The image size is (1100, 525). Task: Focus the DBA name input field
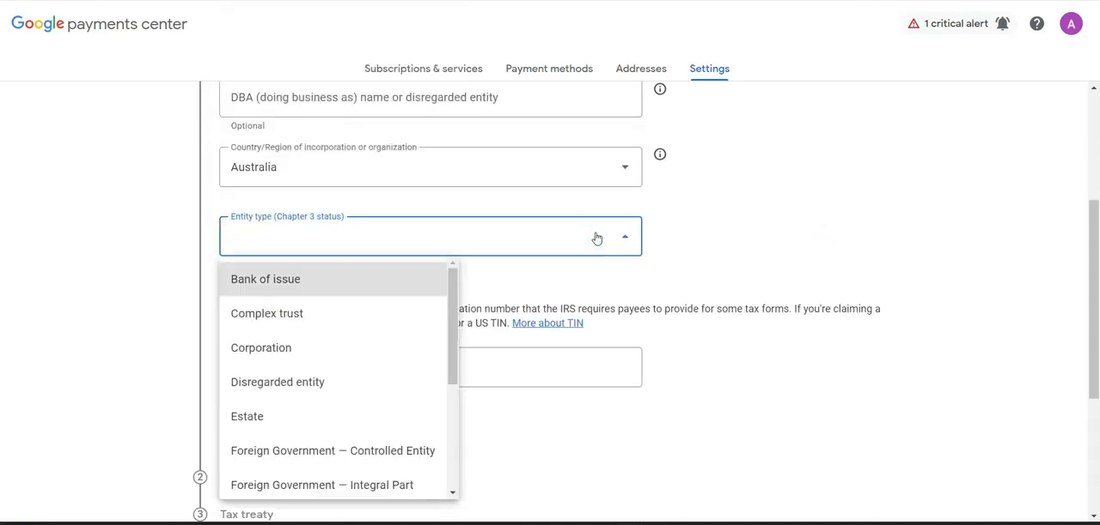tap(430, 98)
